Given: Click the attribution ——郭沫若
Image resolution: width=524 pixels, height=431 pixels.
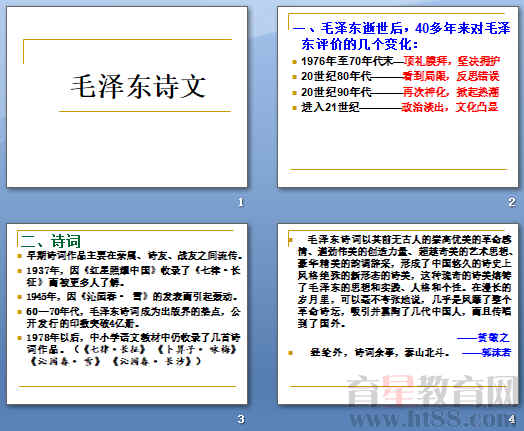Looking at the screenshot, I should pos(487,352).
